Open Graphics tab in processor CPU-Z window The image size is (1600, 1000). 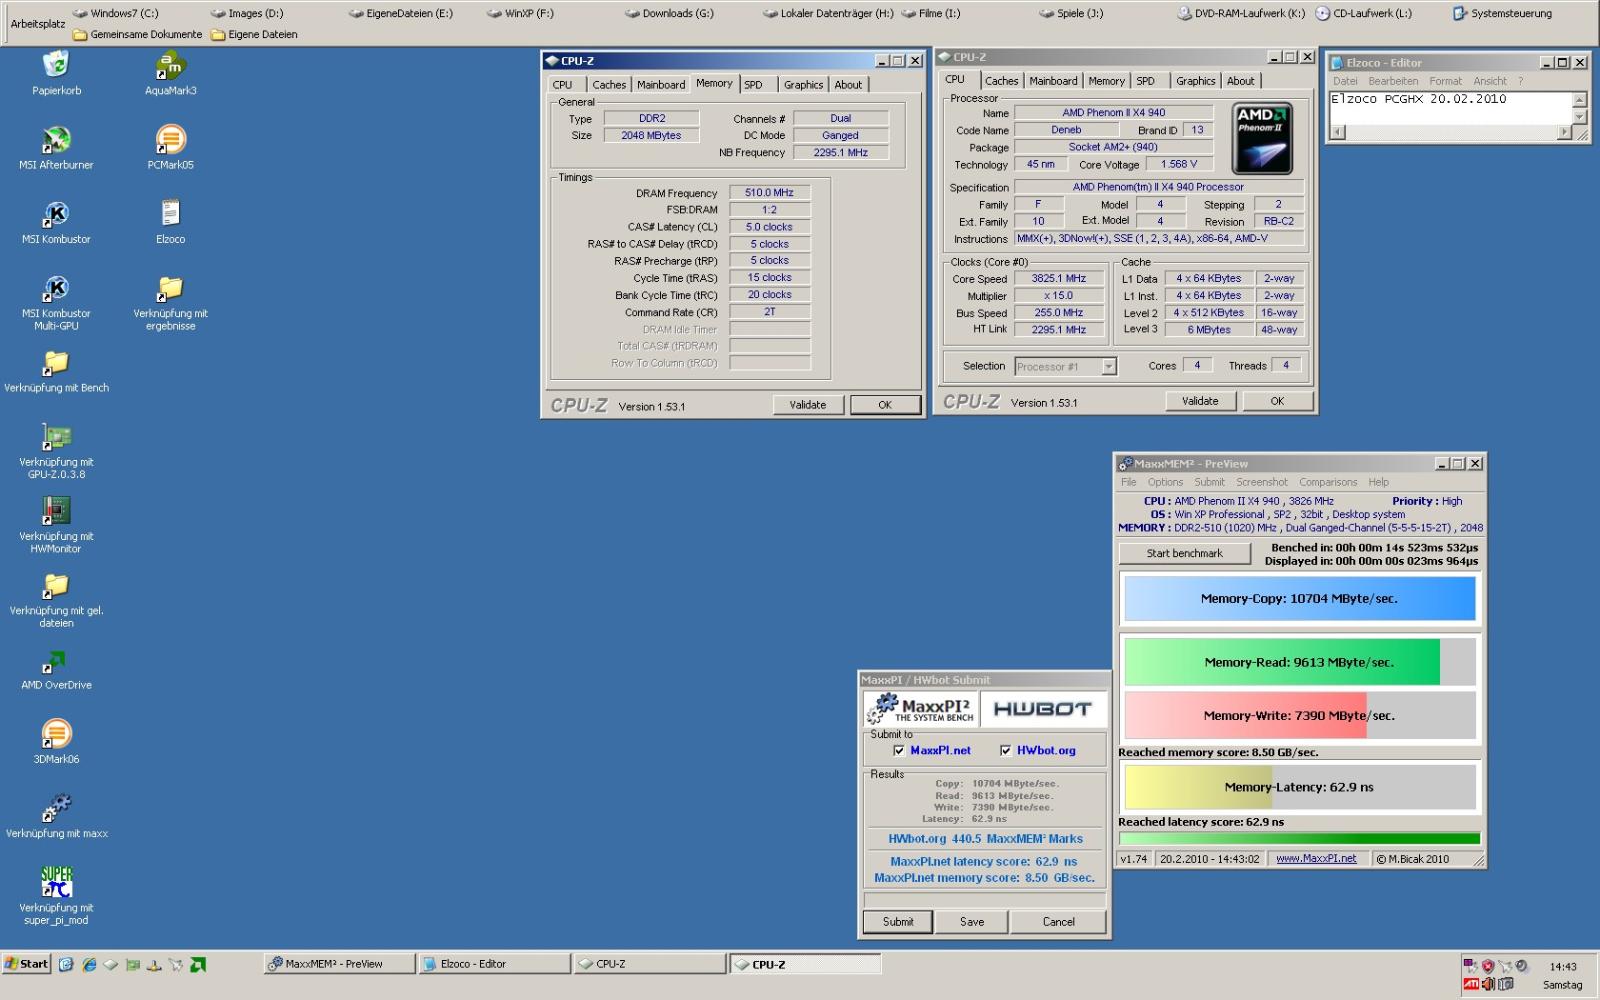click(1196, 81)
